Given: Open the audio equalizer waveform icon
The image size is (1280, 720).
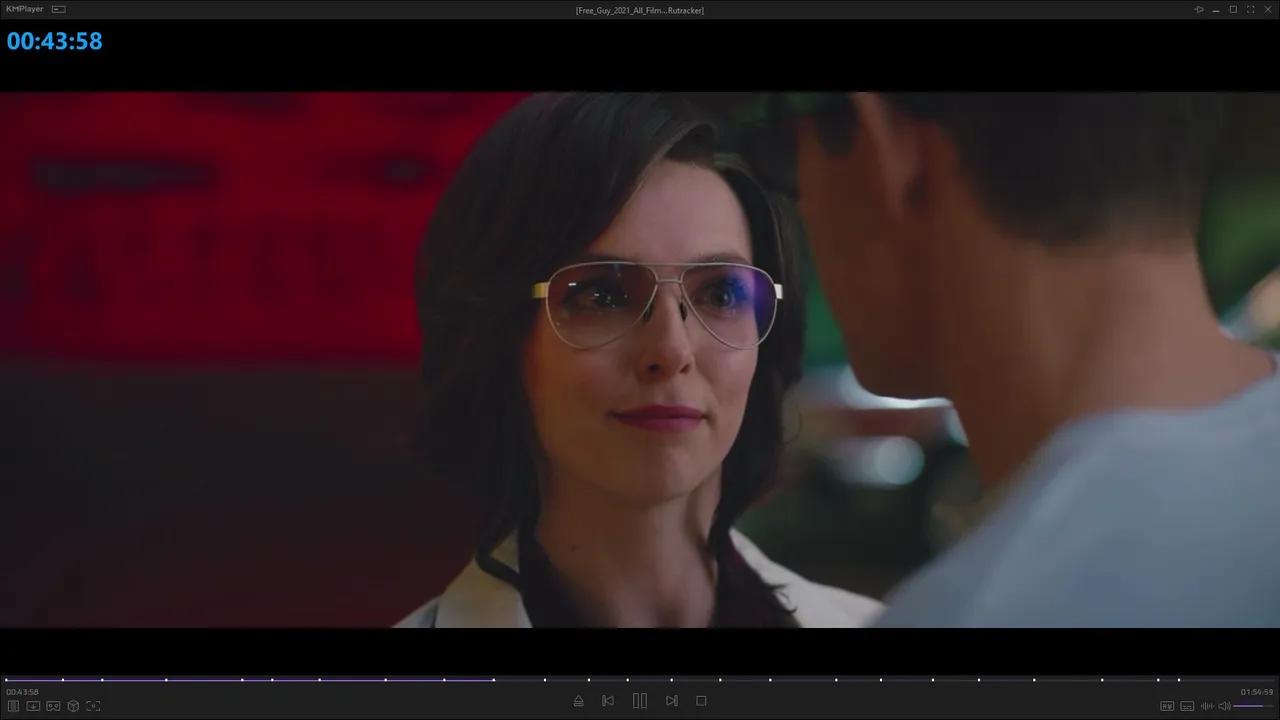Looking at the screenshot, I should pyautogui.click(x=1207, y=706).
